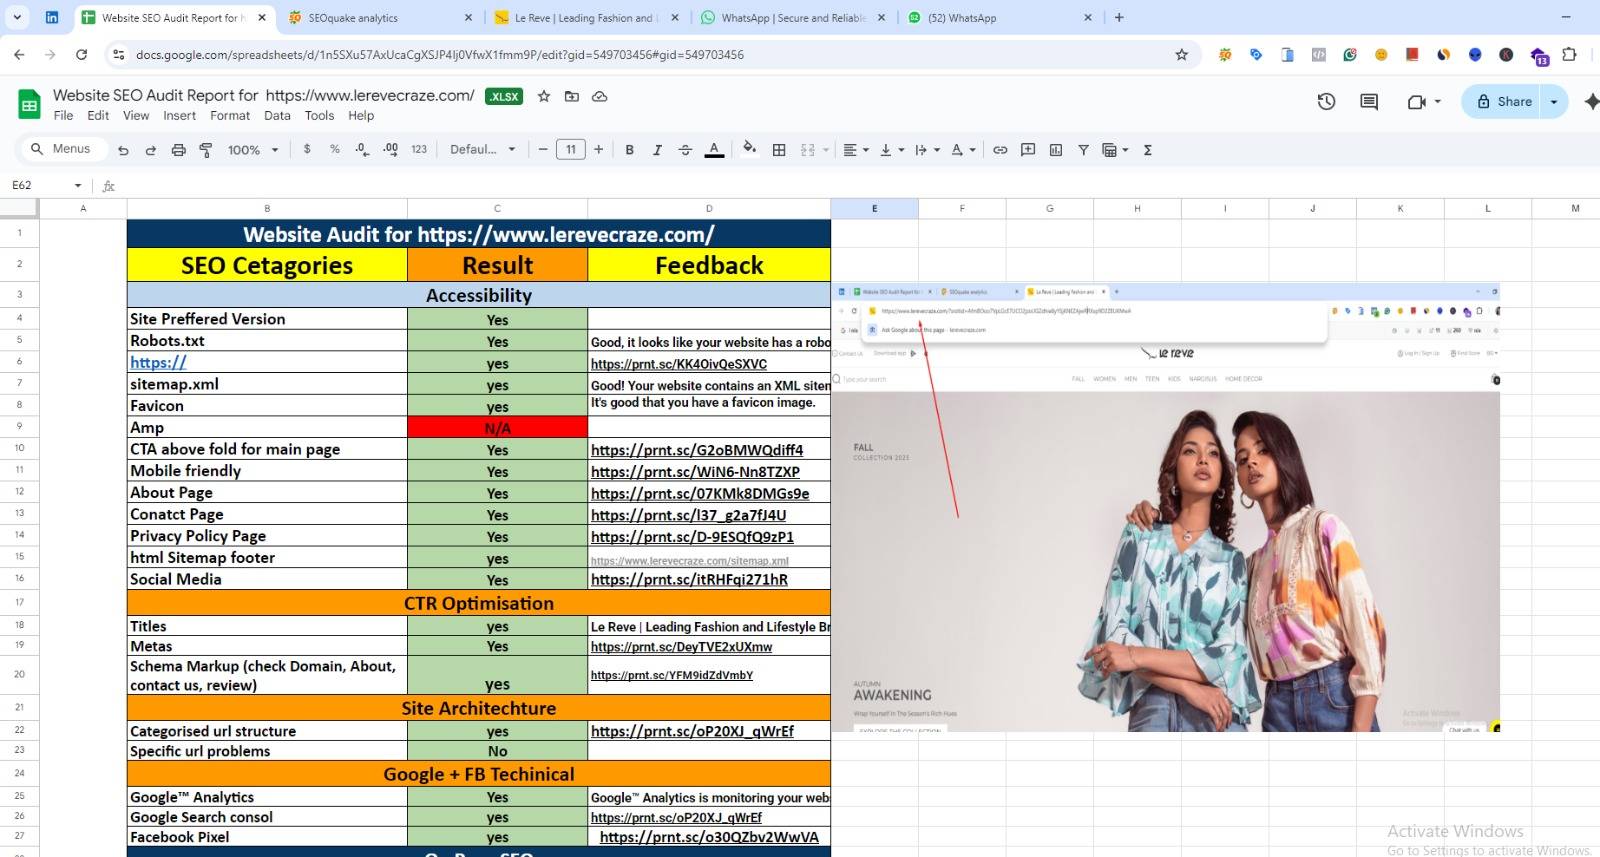Open the prnt.sc link in Mobile friendly row
The height and width of the screenshot is (857, 1600).
click(695, 472)
